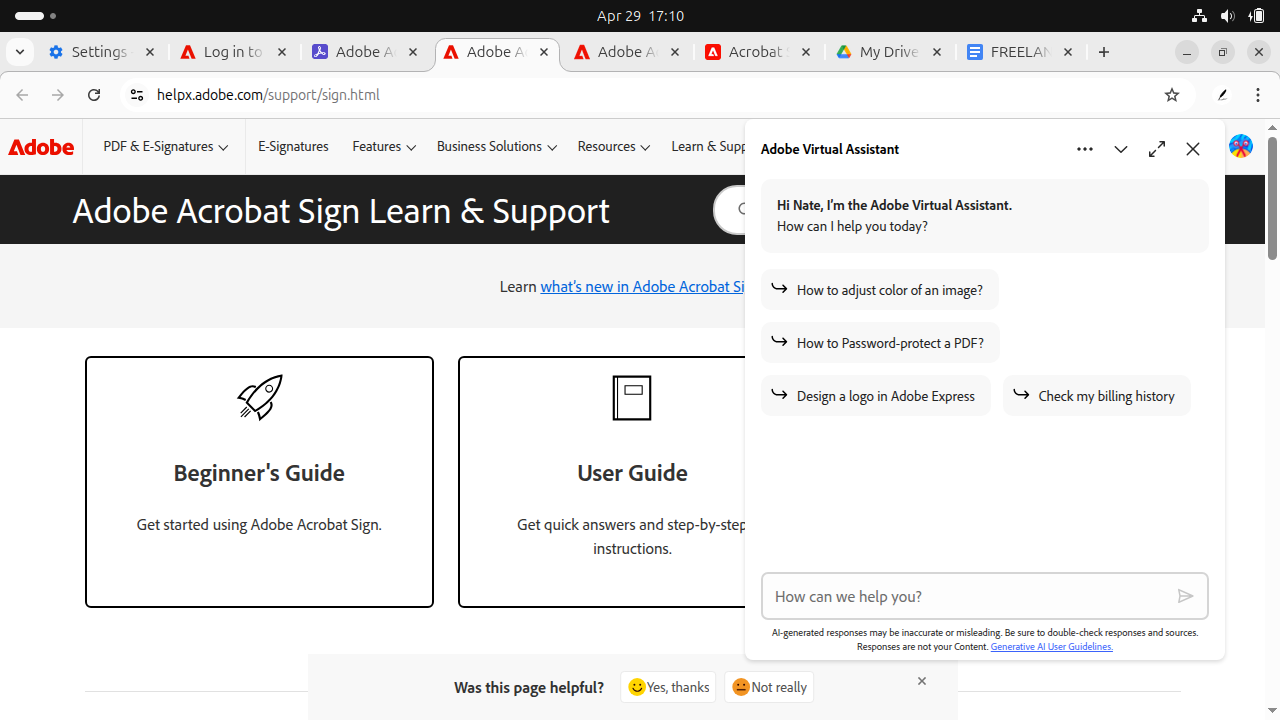The width and height of the screenshot is (1280, 720).
Task: Open the E-Signatures nav item
Action: pos(293,146)
